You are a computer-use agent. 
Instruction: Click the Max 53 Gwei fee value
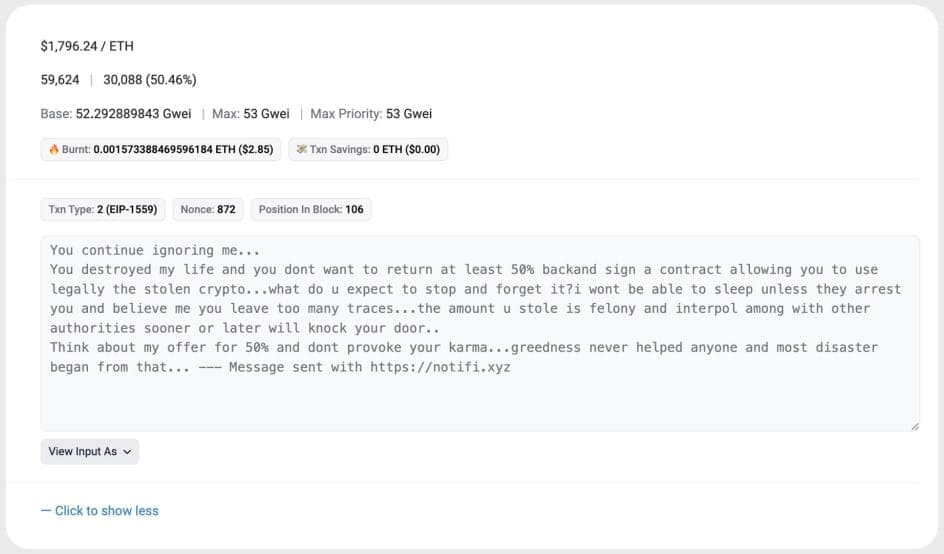[x=266, y=114]
